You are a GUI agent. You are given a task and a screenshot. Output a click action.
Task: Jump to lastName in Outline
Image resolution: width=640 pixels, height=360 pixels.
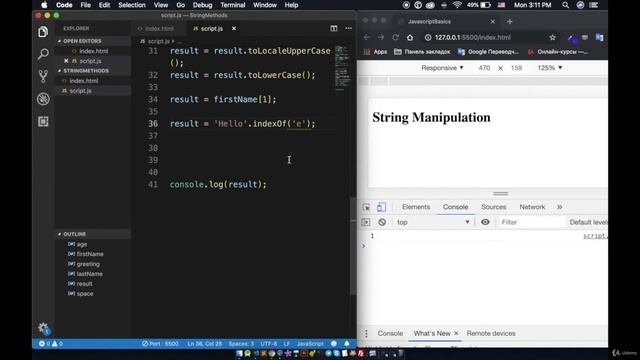(89, 274)
